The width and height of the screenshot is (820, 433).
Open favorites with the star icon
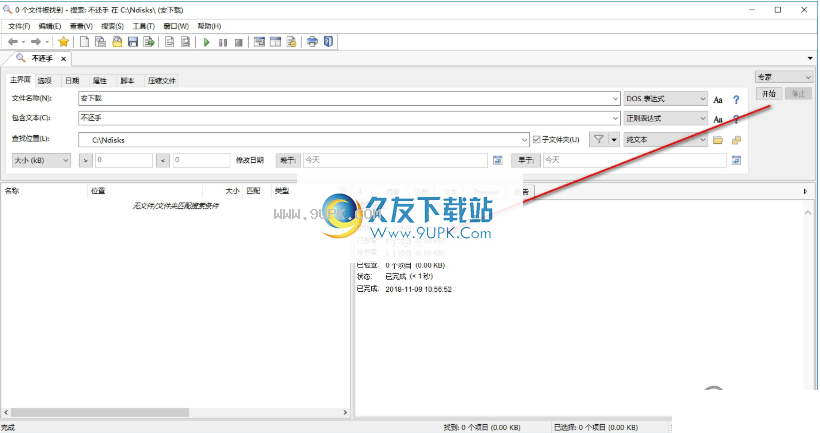pyautogui.click(x=63, y=42)
